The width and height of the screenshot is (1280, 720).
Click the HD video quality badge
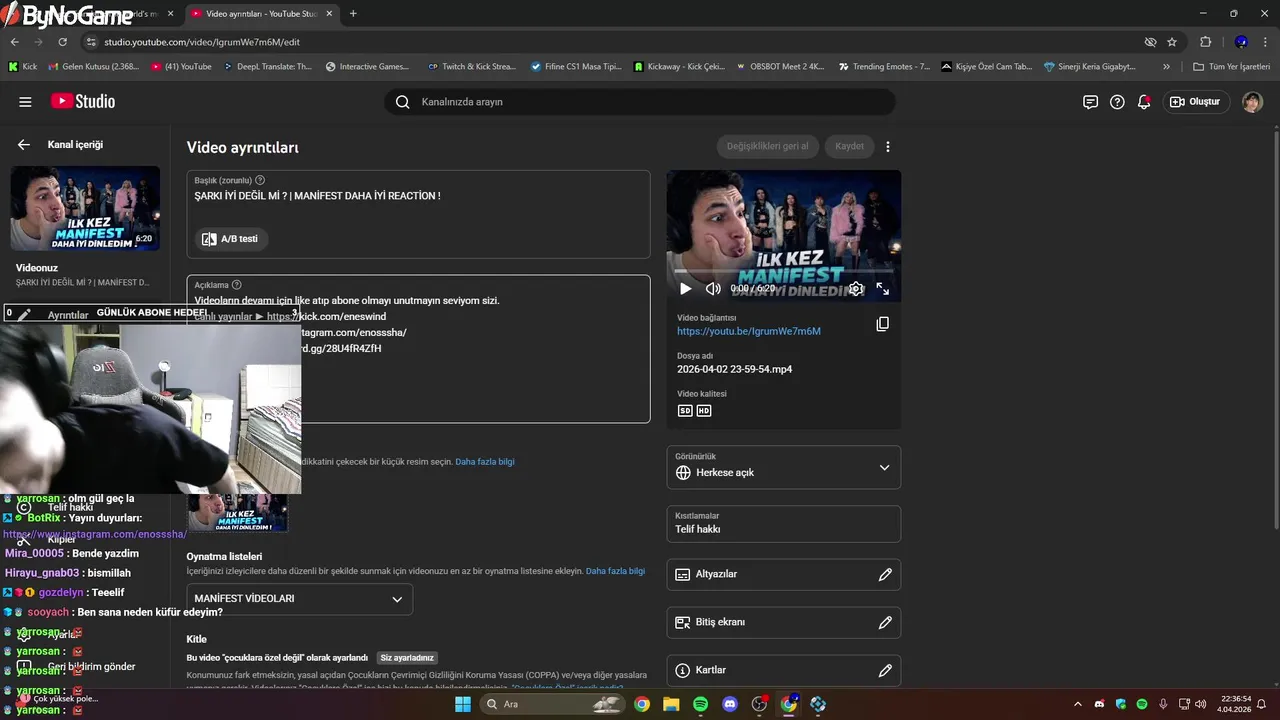coord(704,410)
